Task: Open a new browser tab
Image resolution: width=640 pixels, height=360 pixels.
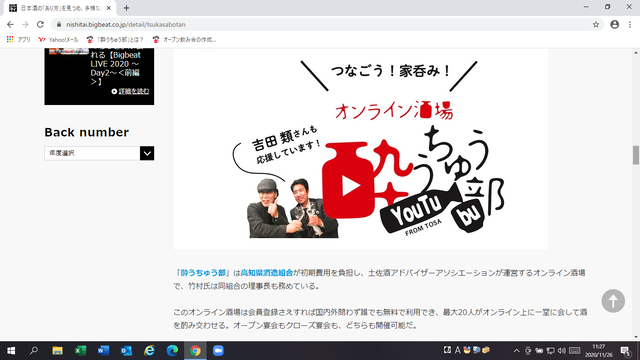Action: pos(127,8)
